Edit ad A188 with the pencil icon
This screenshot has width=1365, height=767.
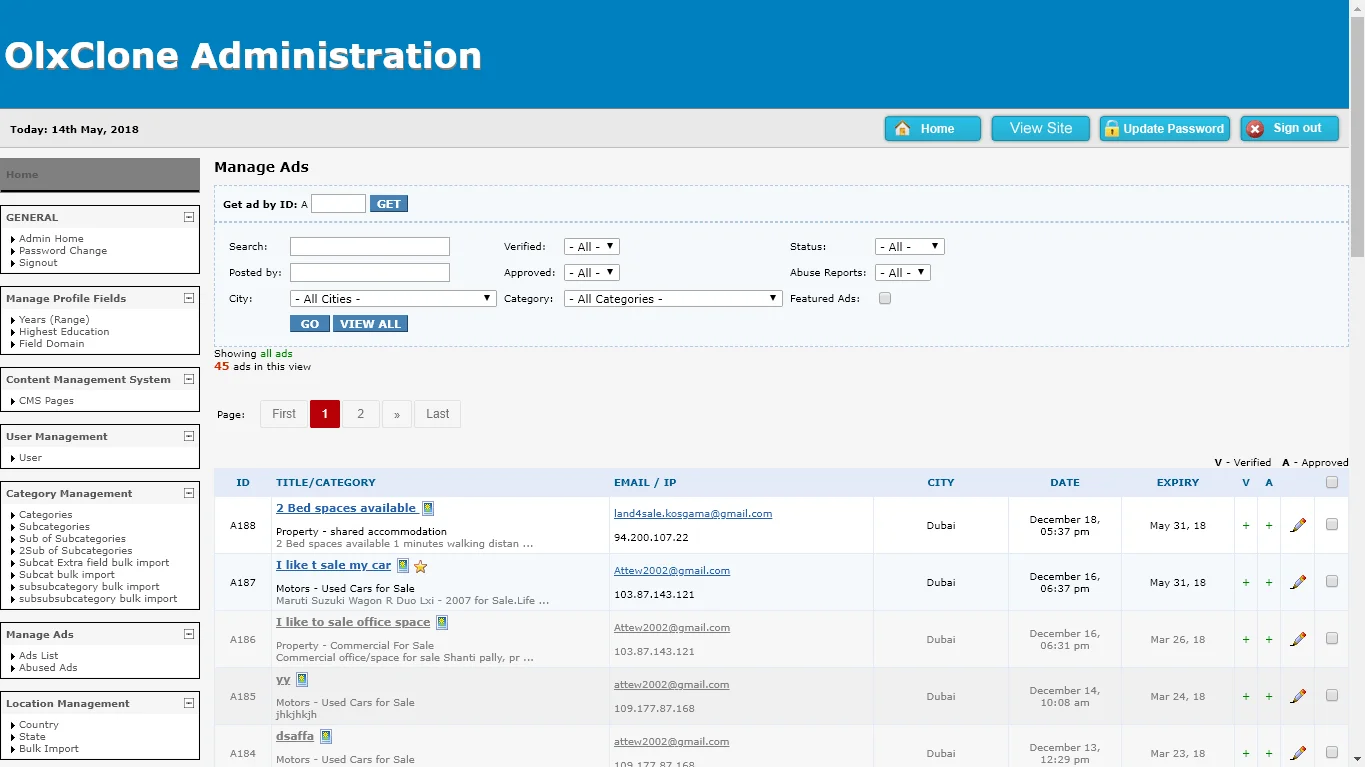[x=1298, y=525]
